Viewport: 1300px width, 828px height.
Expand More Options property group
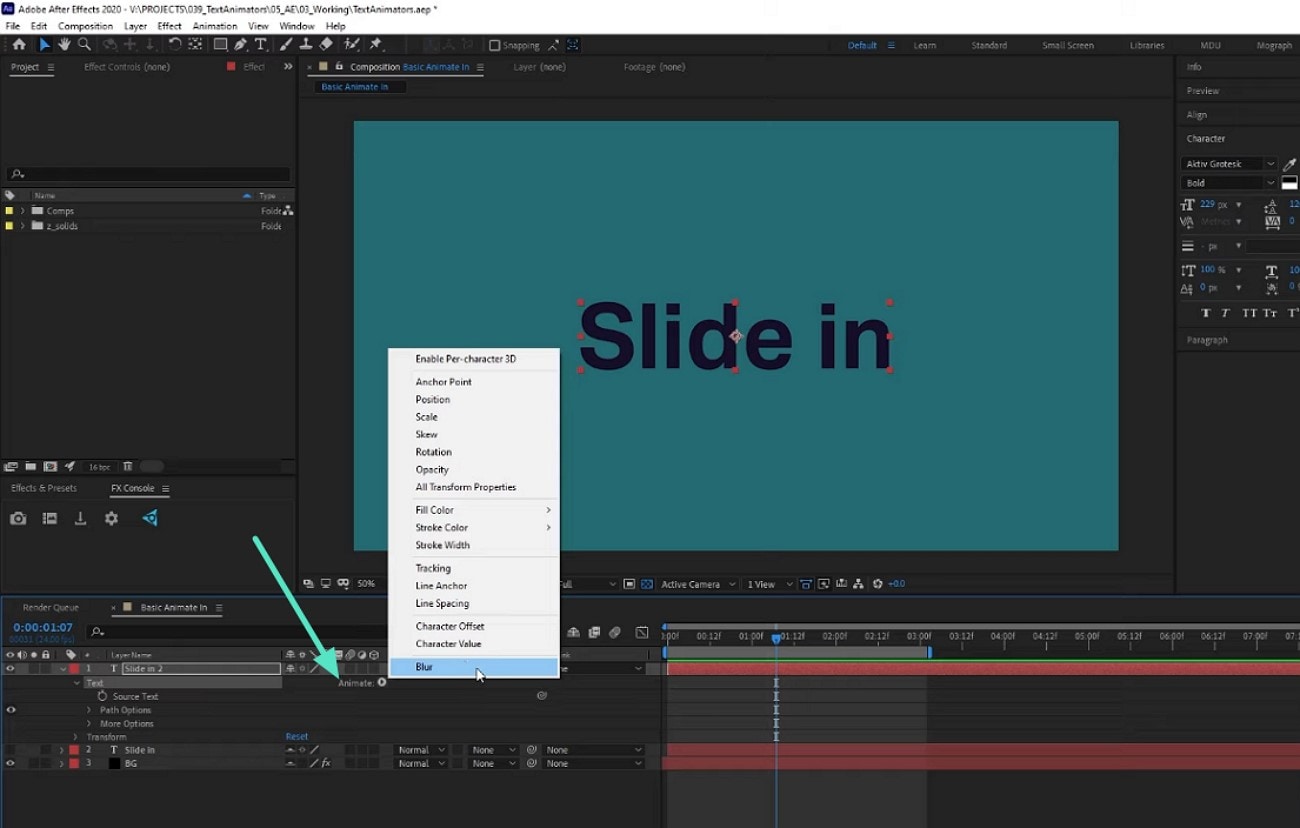(x=89, y=724)
